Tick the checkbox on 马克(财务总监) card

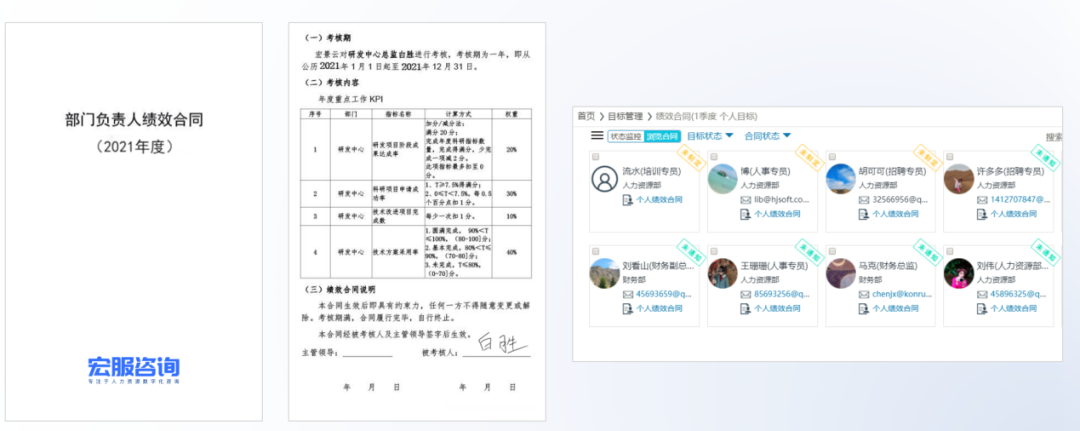point(832,251)
